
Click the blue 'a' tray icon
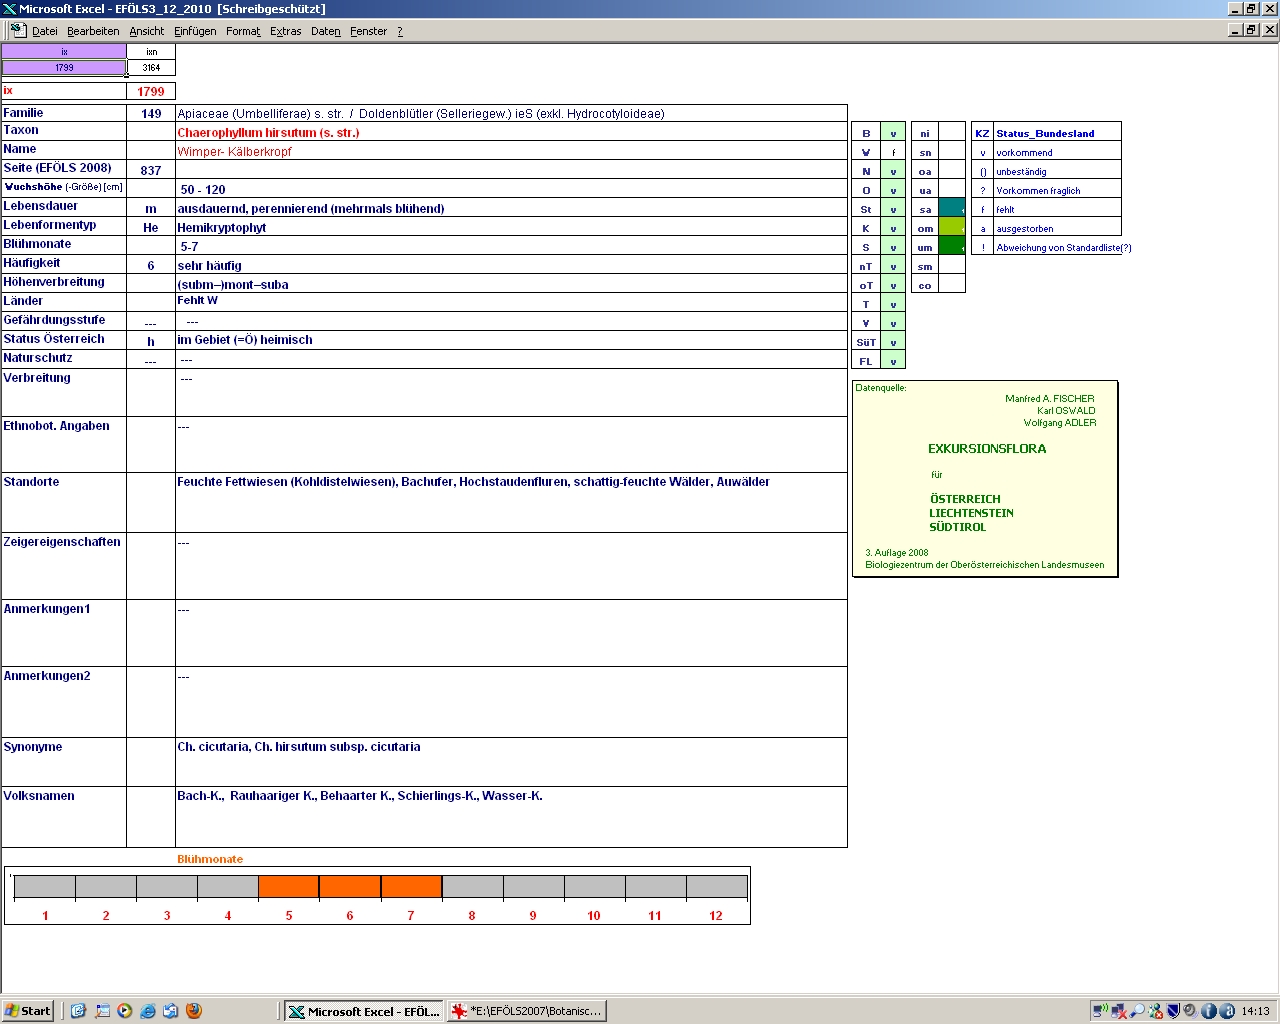pos(1226,1011)
